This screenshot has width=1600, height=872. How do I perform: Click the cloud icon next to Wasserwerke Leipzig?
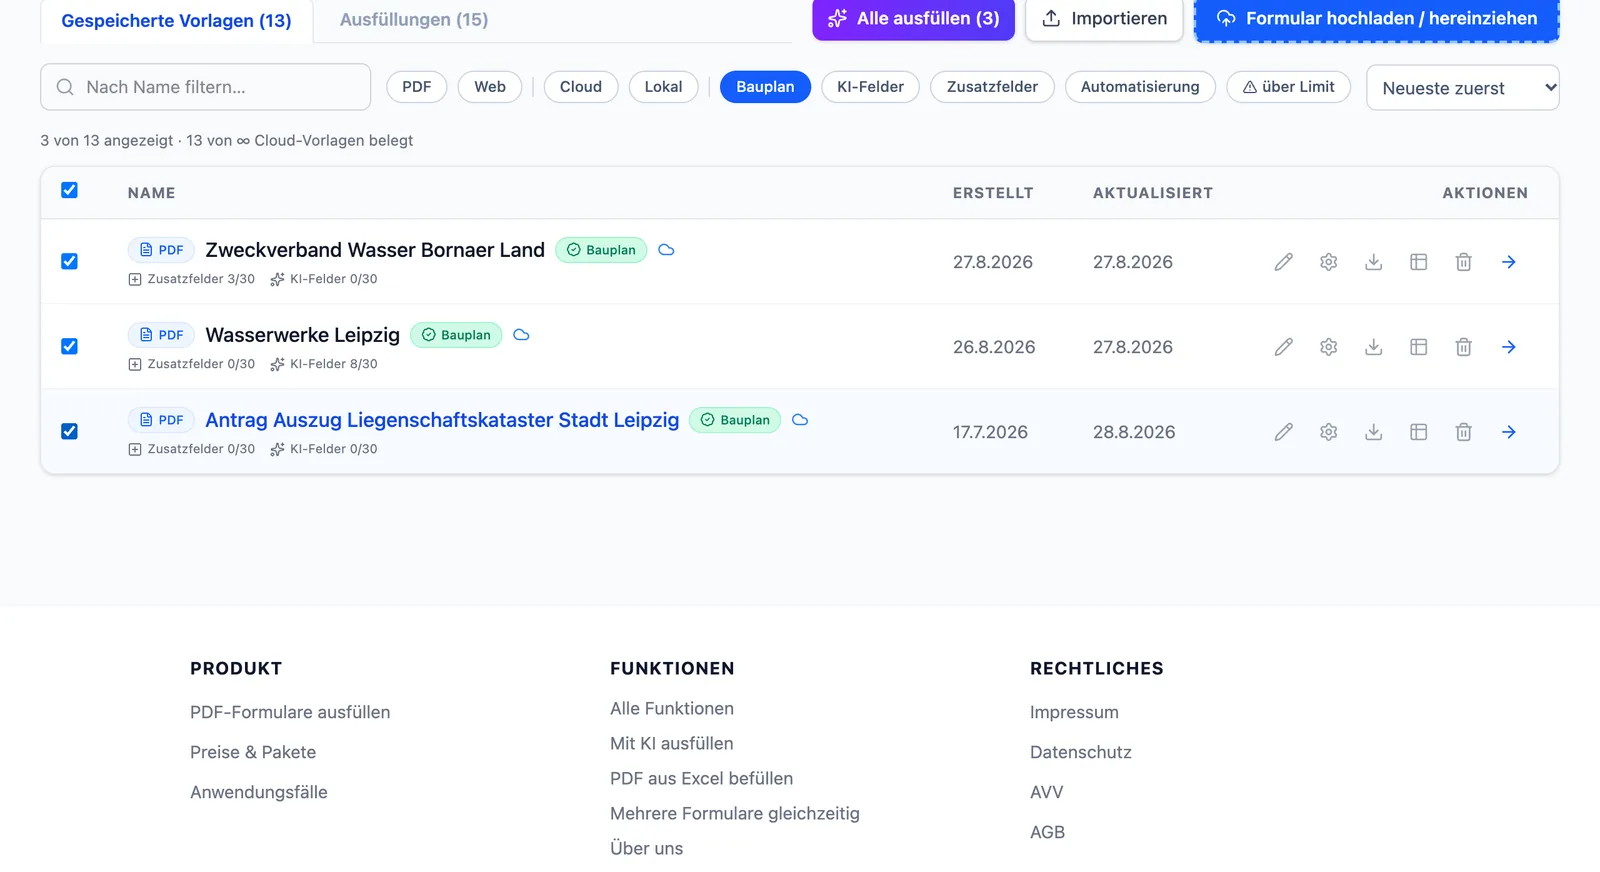click(521, 335)
